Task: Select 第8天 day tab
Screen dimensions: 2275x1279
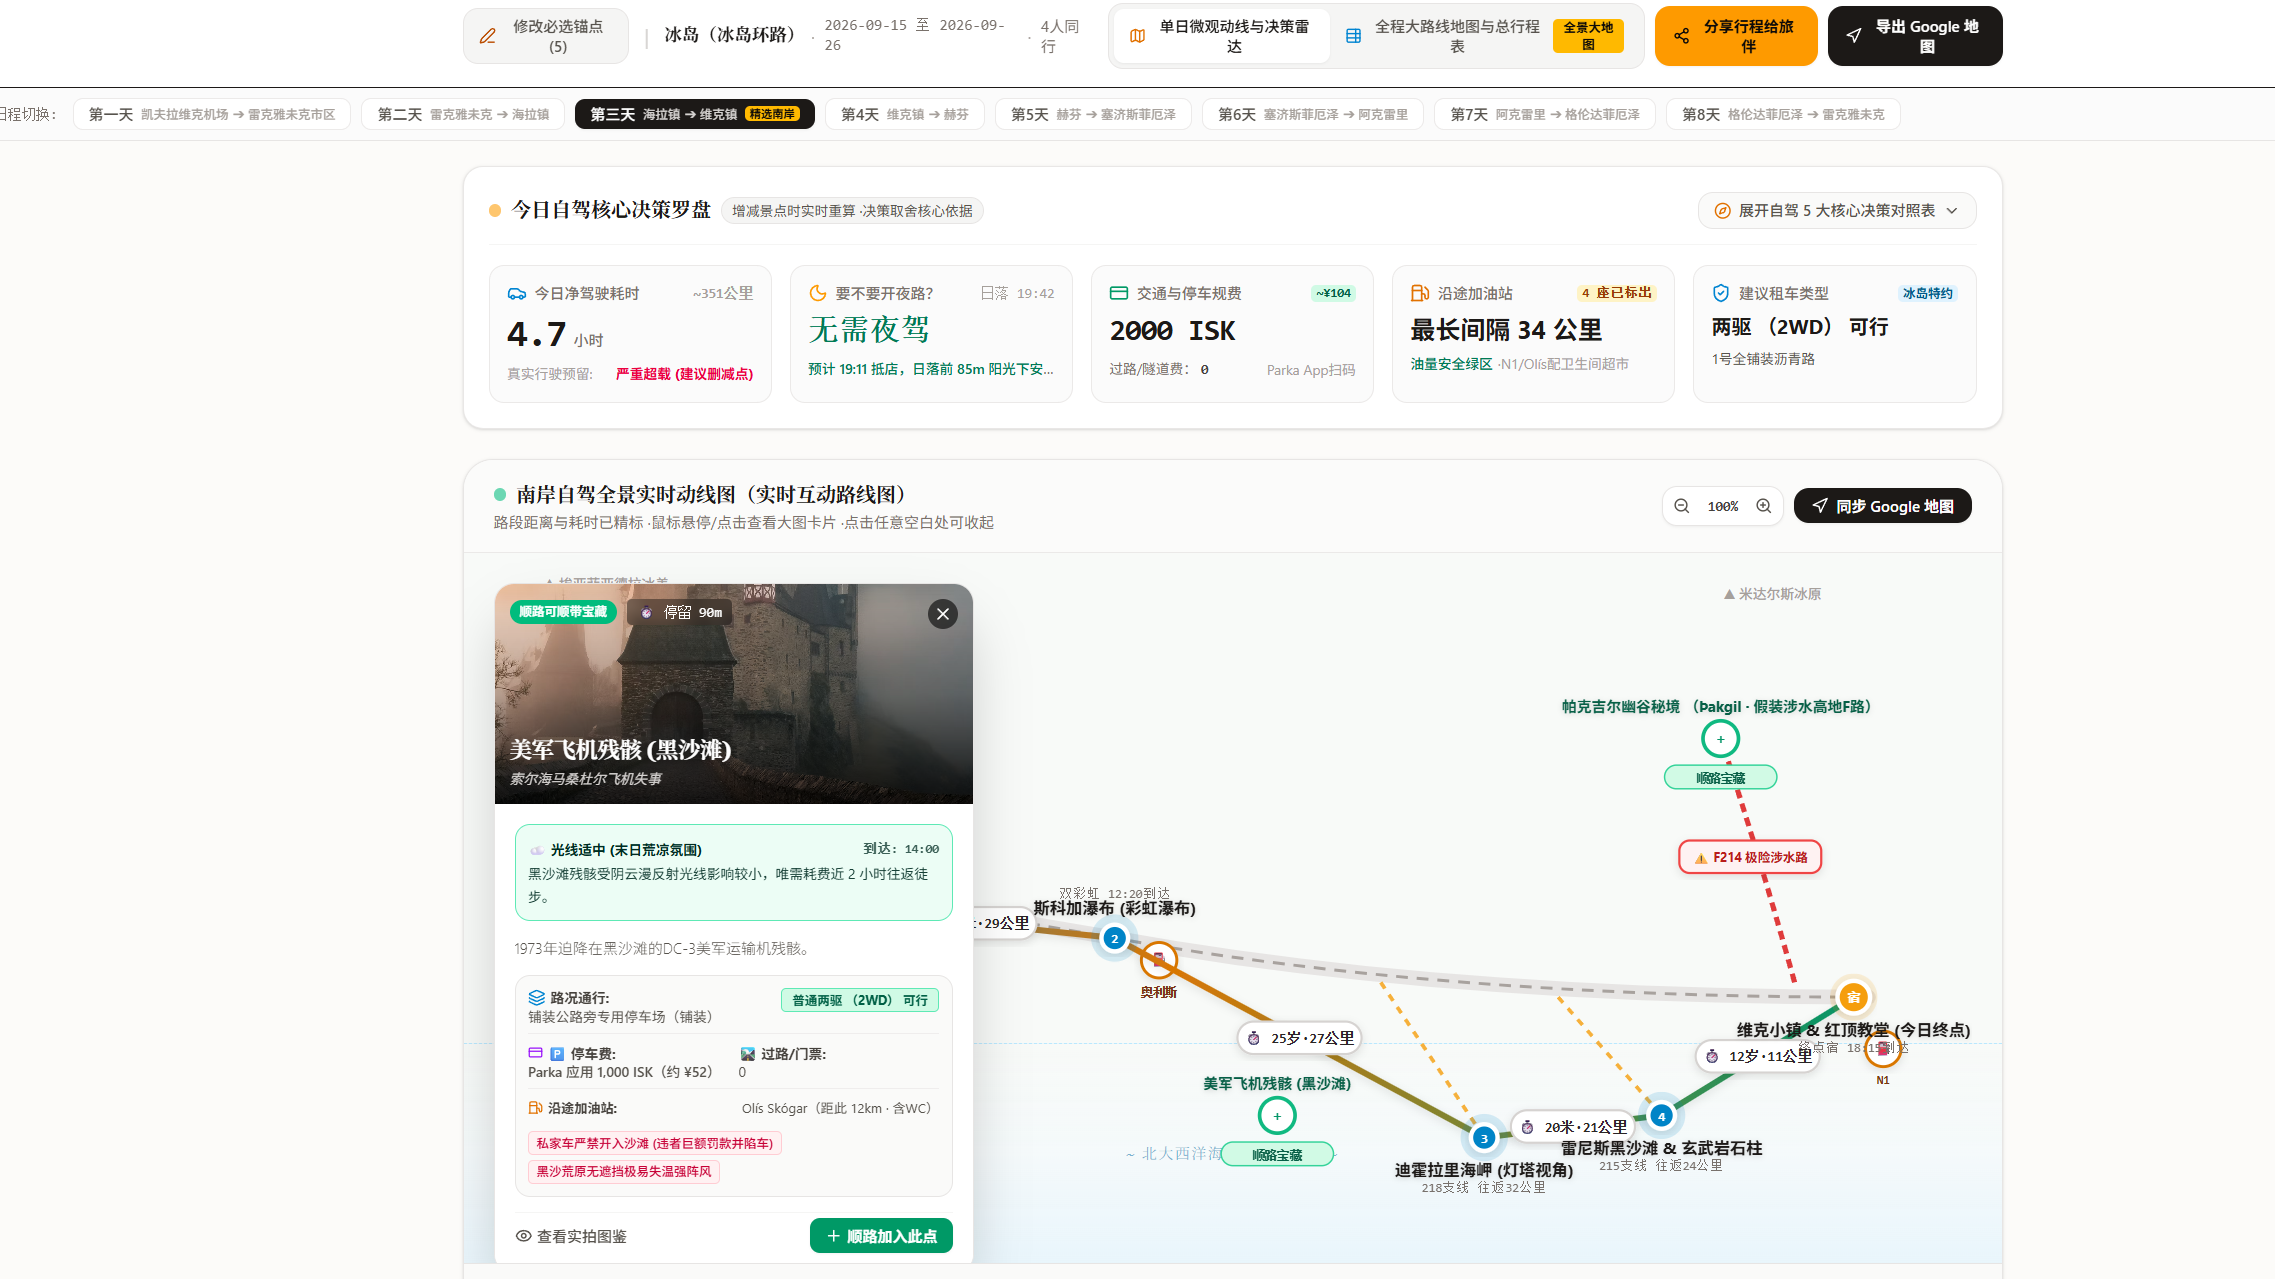Action: (x=1783, y=114)
